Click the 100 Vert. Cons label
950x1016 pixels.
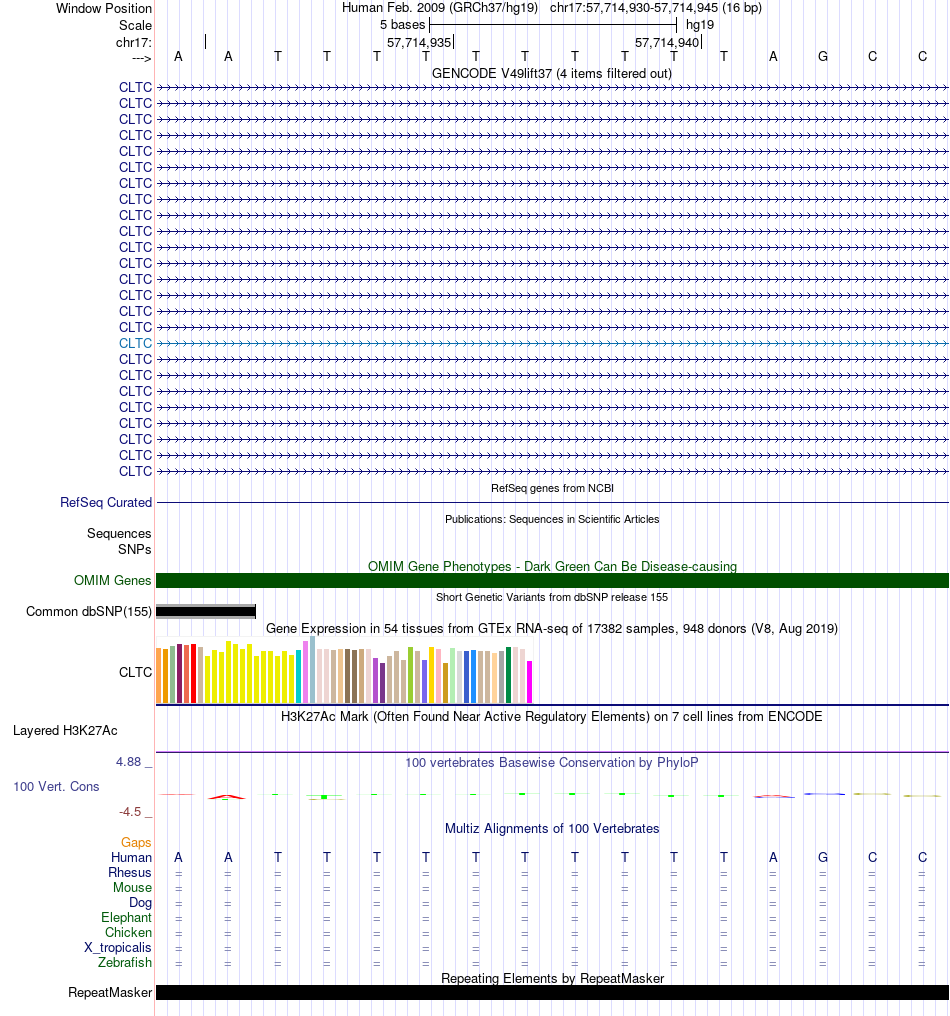pos(56,786)
